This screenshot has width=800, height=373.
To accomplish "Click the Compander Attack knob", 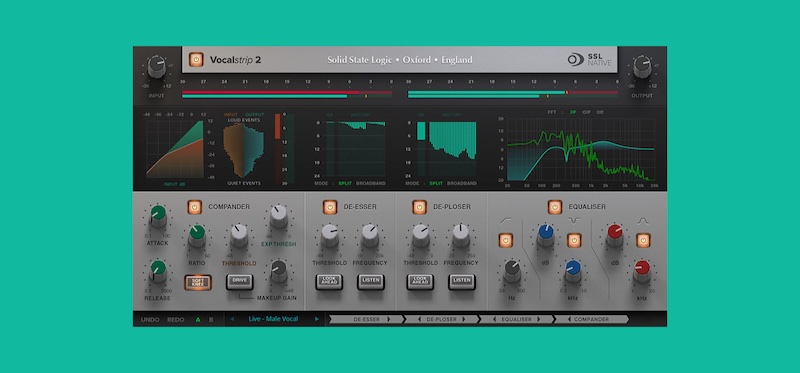I will tap(158, 216).
